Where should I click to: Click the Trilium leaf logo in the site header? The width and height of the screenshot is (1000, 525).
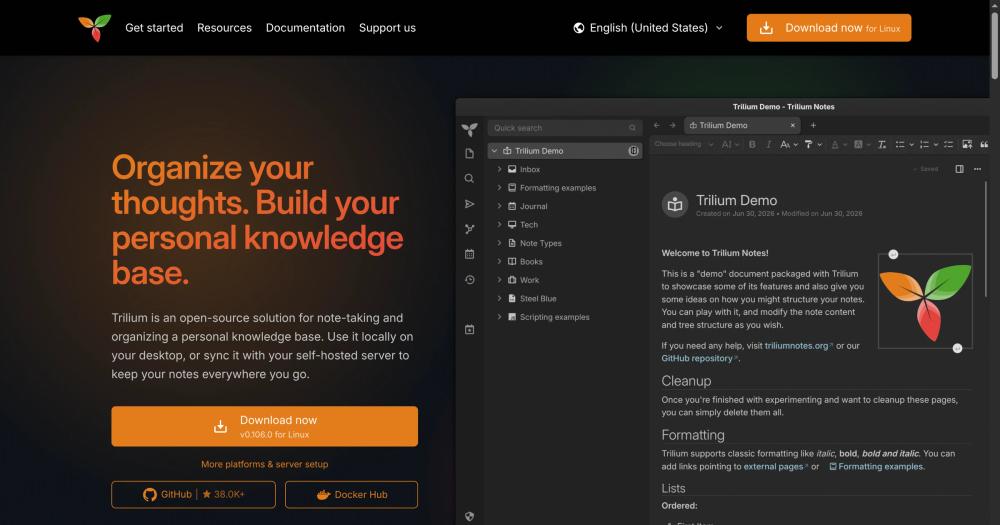point(94,27)
